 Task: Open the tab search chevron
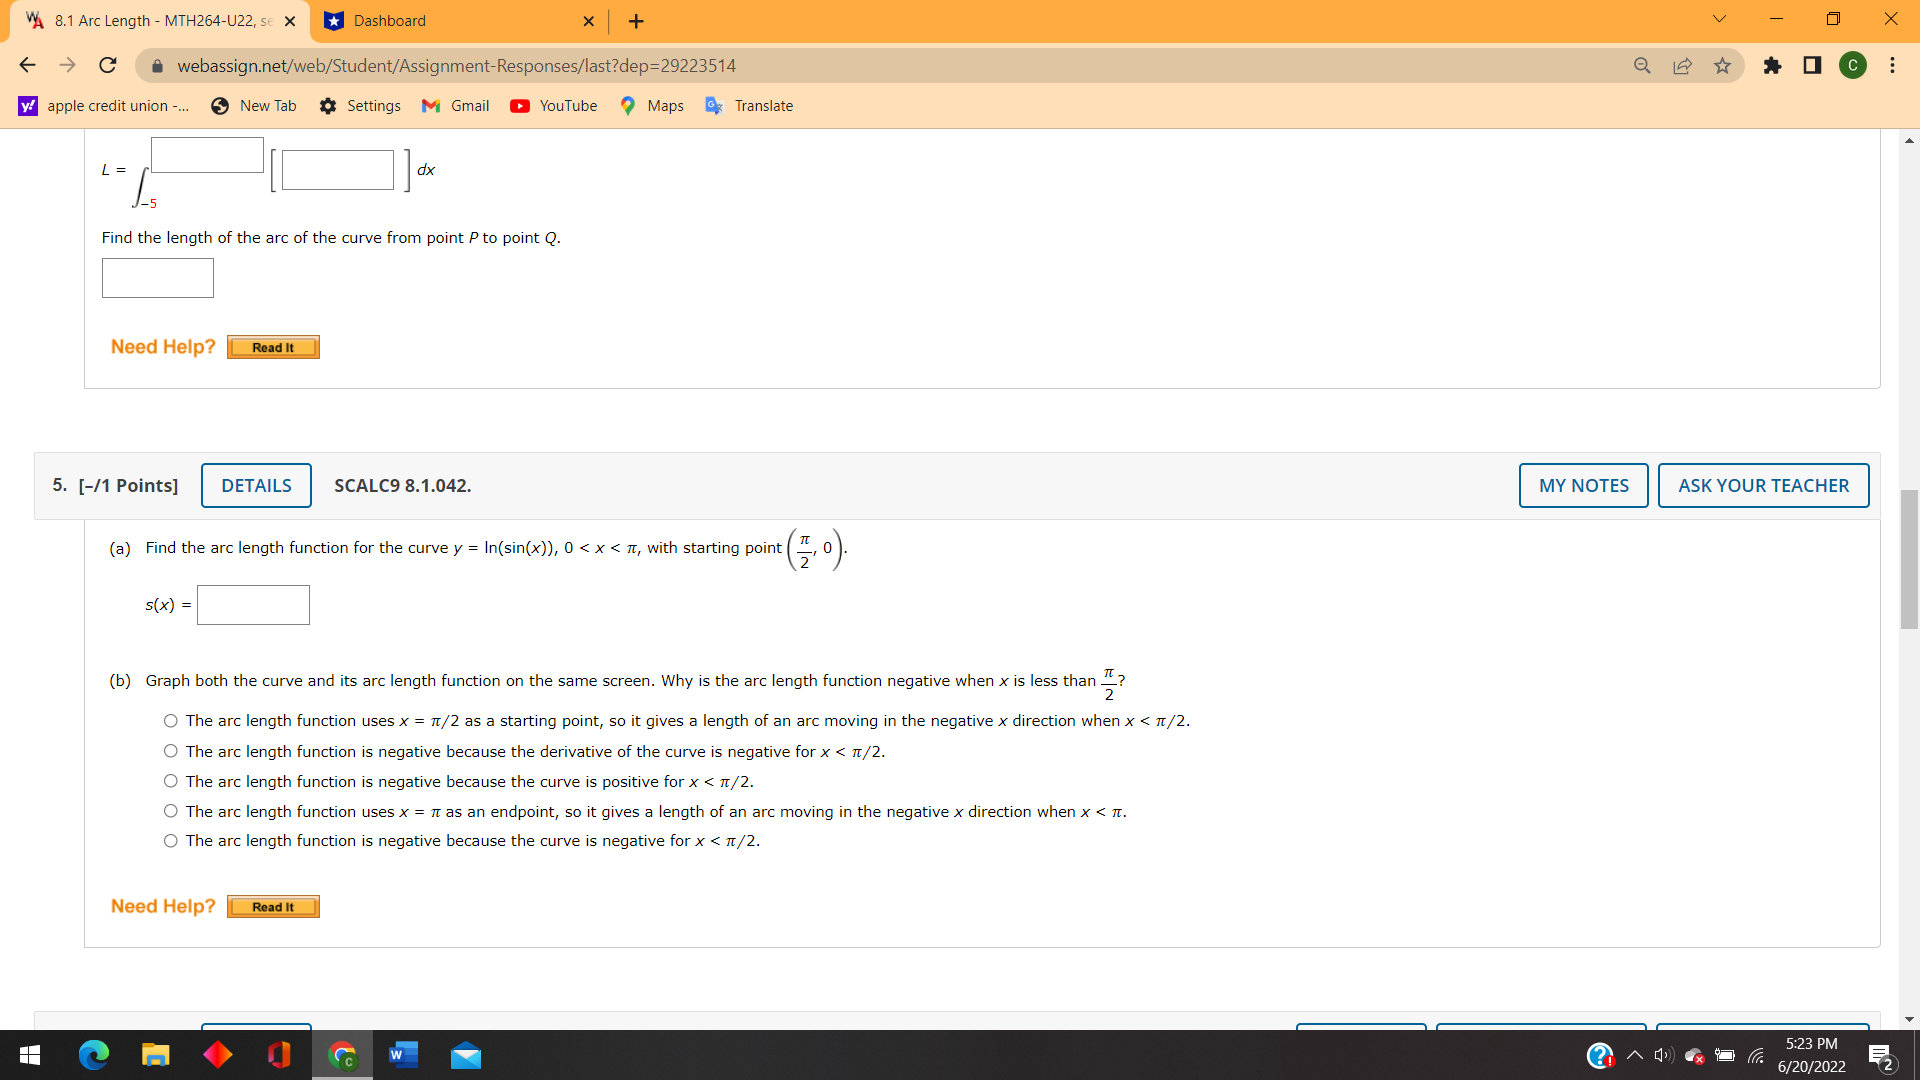pos(1718,19)
